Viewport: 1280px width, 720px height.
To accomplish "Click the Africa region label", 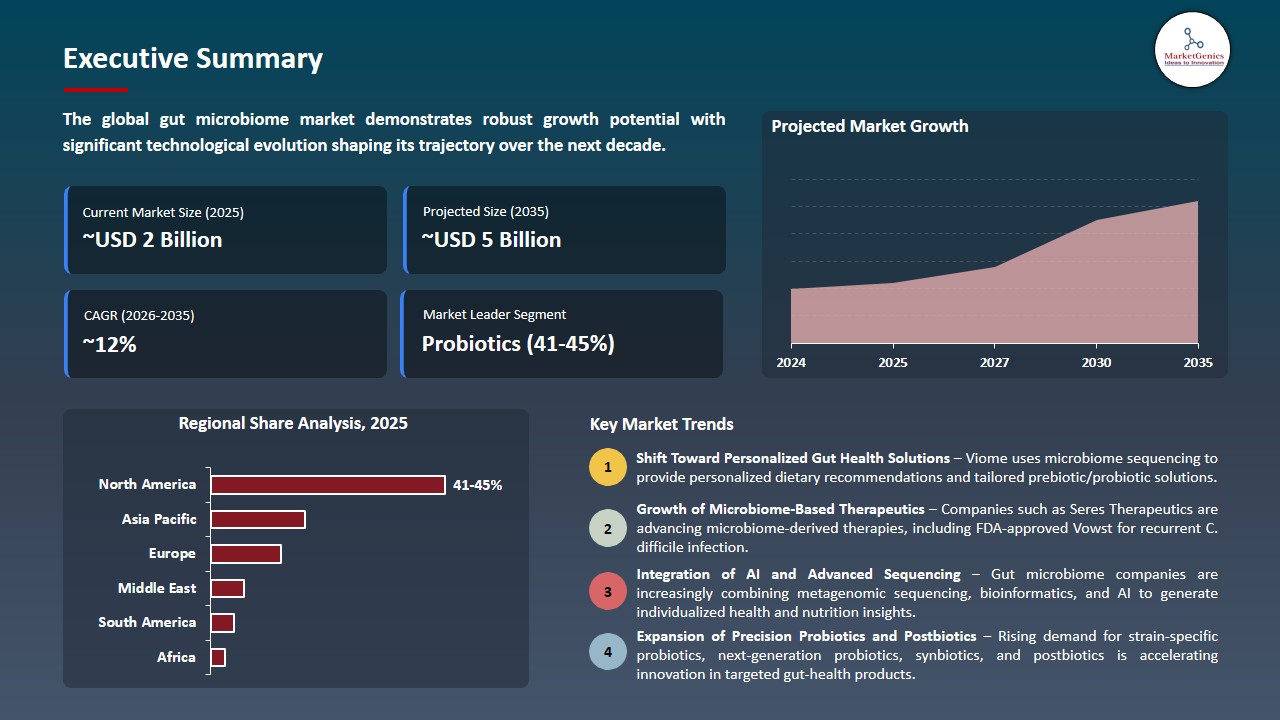I will [x=176, y=657].
